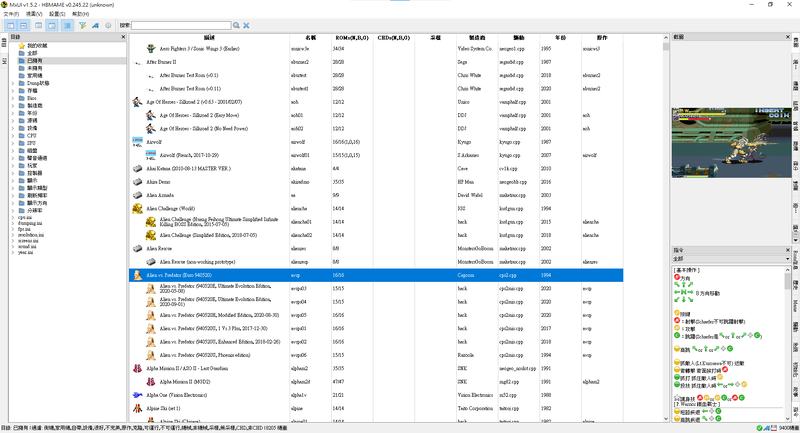Image resolution: width=800 pixels, height=433 pixels.
Task: Click the Age Of Heroes Silkroad 2 icon
Action: point(137,102)
